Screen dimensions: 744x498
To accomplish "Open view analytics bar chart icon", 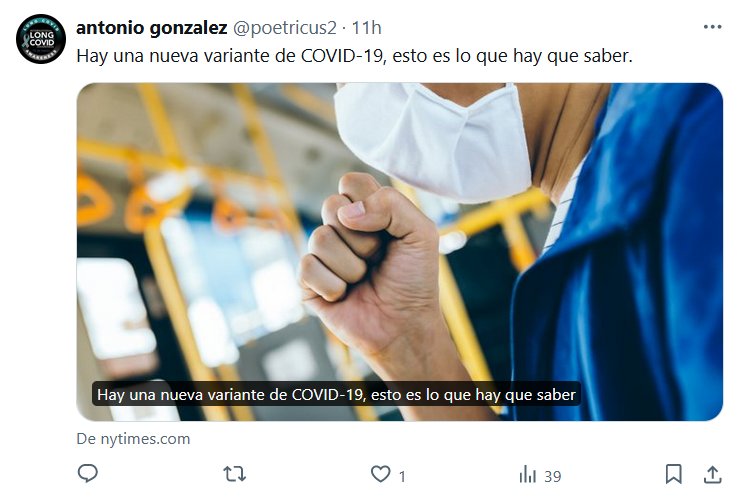I will click(528, 474).
